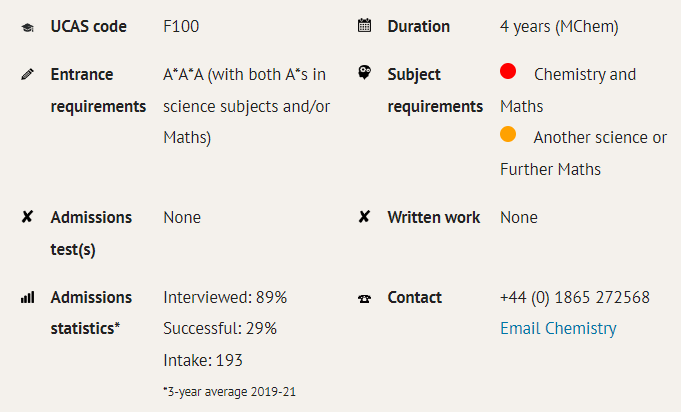Click the 3-year average 2019-21 footnote
681x412 pixels.
(229, 392)
